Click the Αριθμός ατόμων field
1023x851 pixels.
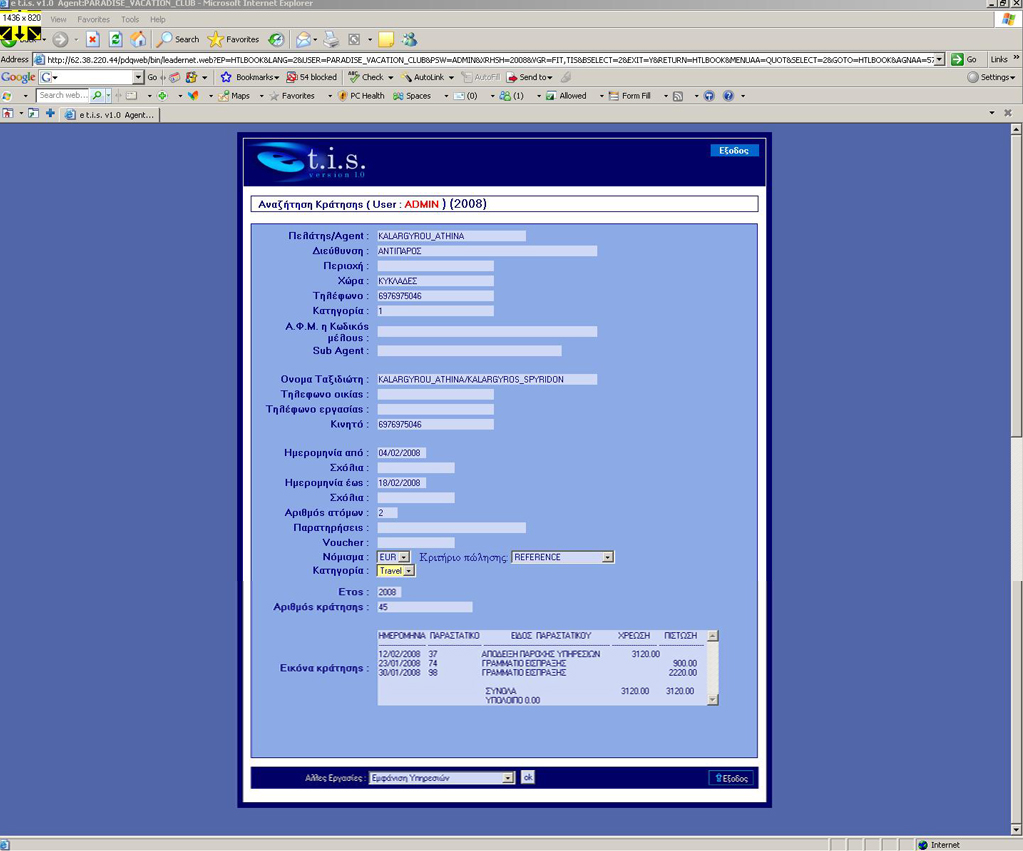click(388, 513)
